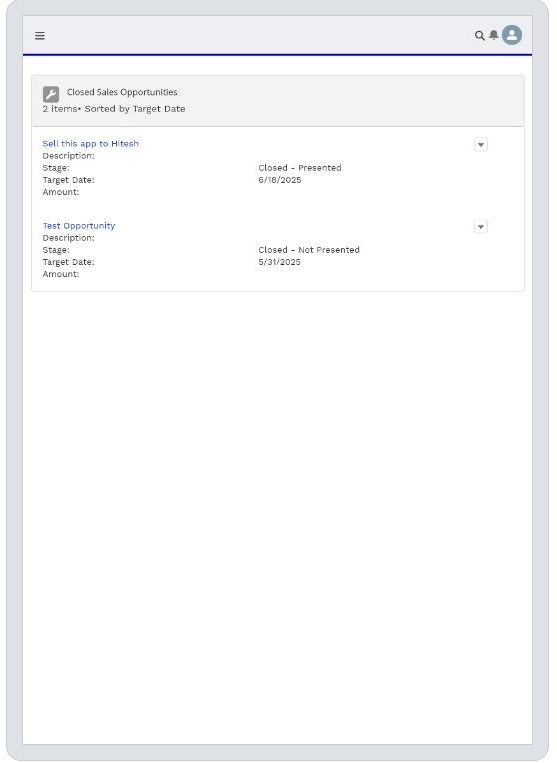Open the user profile avatar
The width and height of the screenshot is (557, 763).
[512, 35]
